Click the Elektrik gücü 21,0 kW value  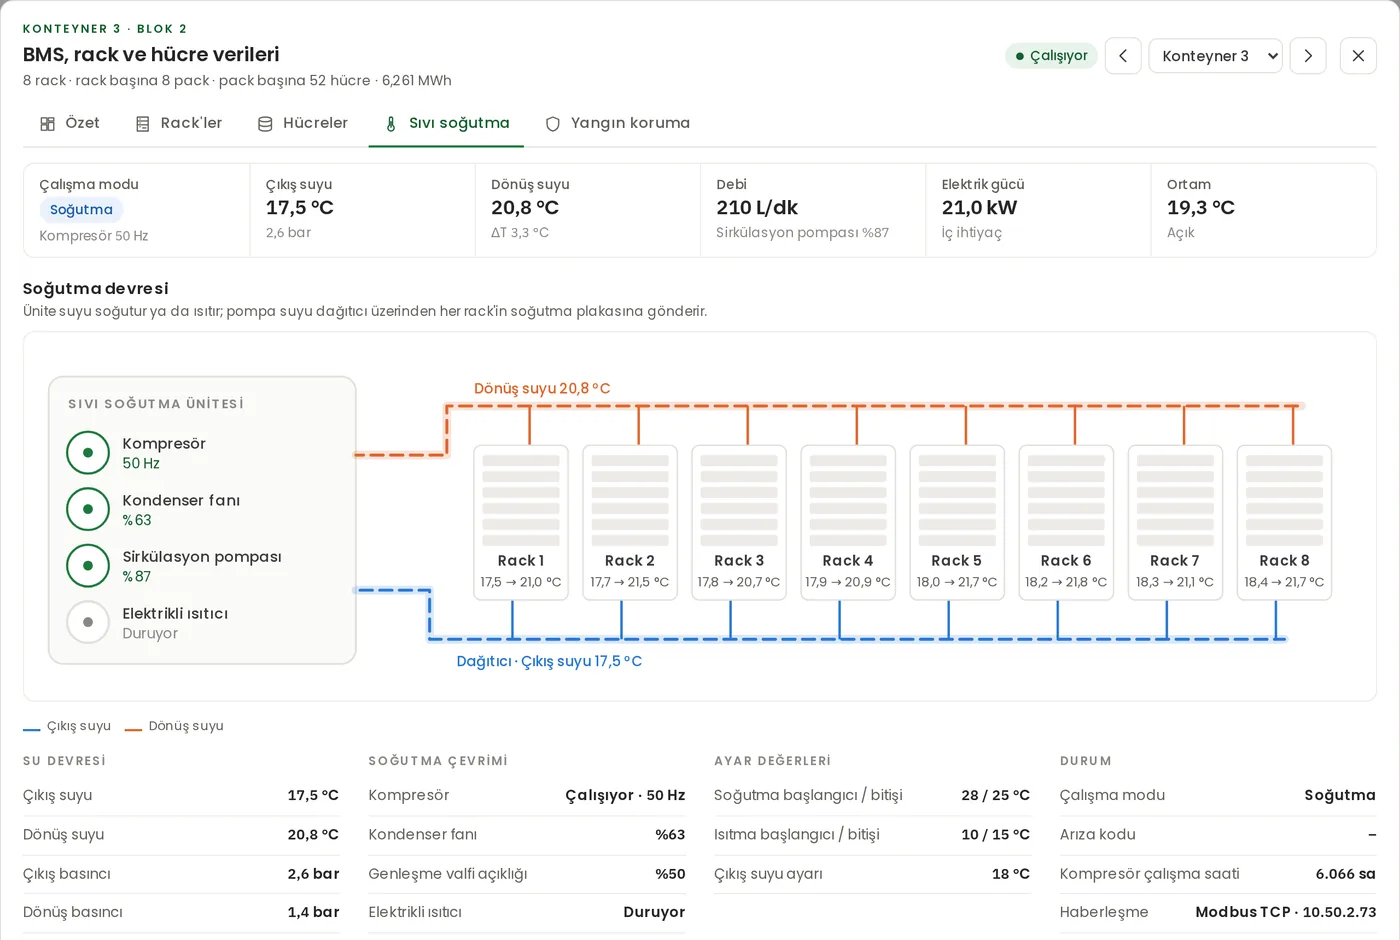[x=979, y=208]
